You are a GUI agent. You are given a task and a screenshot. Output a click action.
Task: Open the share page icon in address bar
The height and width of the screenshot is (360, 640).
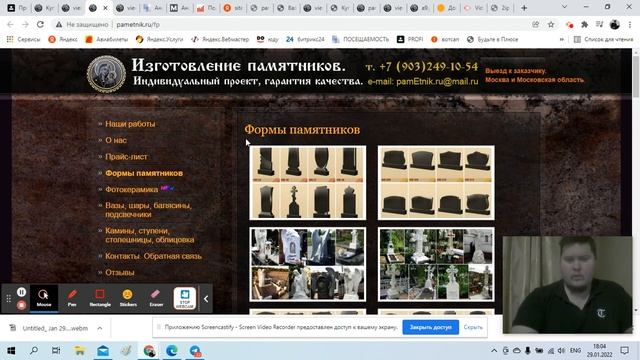pyautogui.click(x=536, y=24)
